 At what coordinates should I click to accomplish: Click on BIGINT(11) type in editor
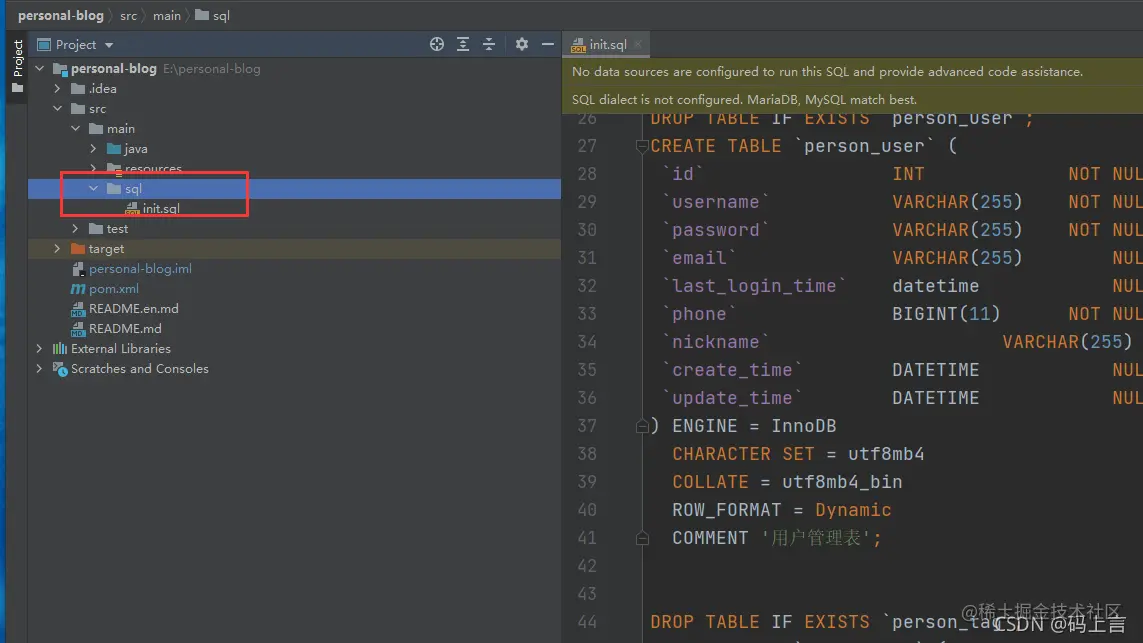(946, 314)
